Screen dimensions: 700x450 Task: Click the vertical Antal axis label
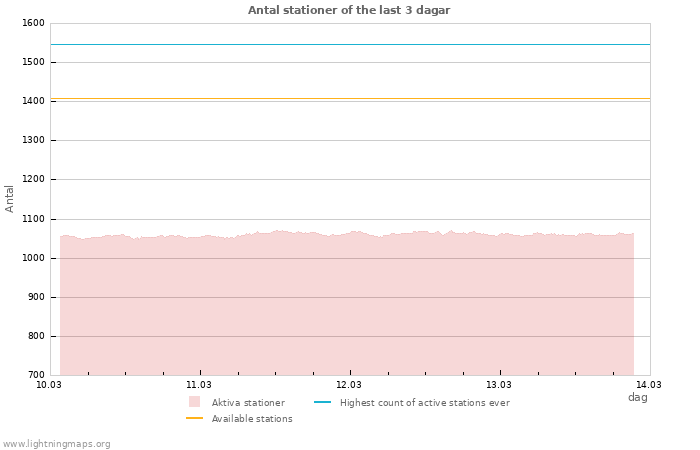click(x=10, y=198)
